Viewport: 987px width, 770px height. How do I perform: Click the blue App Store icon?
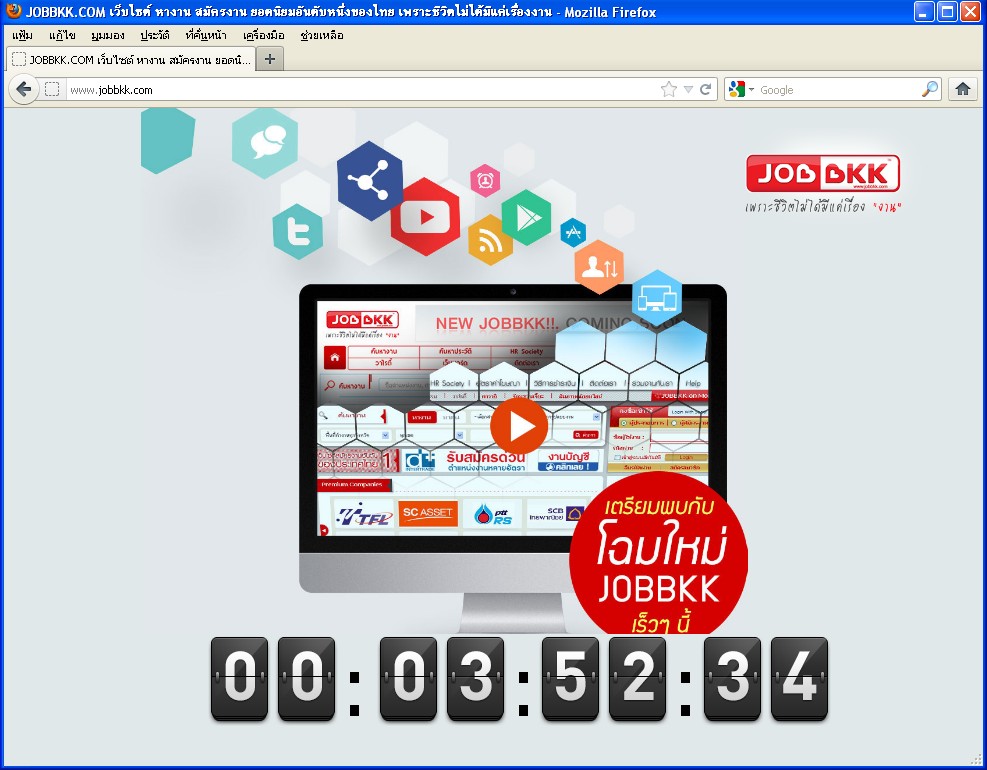[x=573, y=232]
